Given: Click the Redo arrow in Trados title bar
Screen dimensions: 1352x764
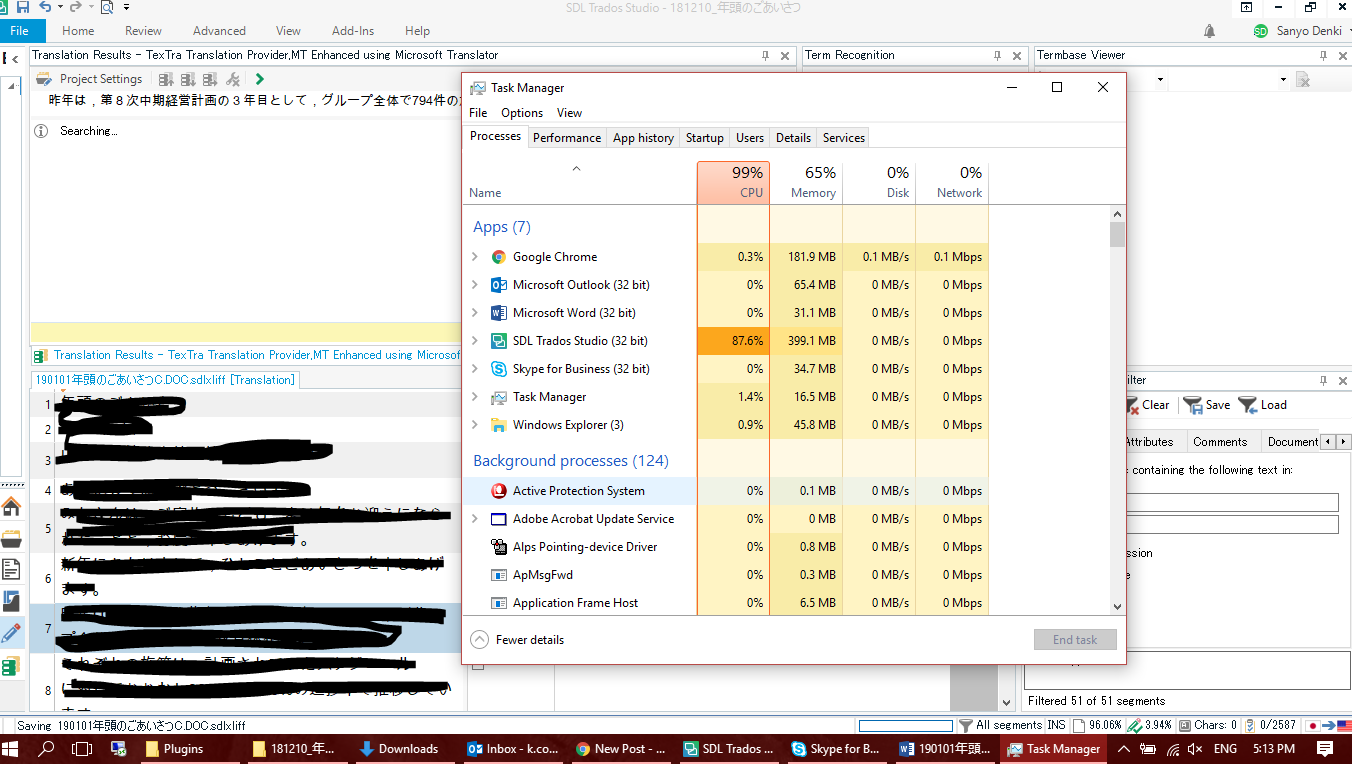Looking at the screenshot, I should point(75,7).
